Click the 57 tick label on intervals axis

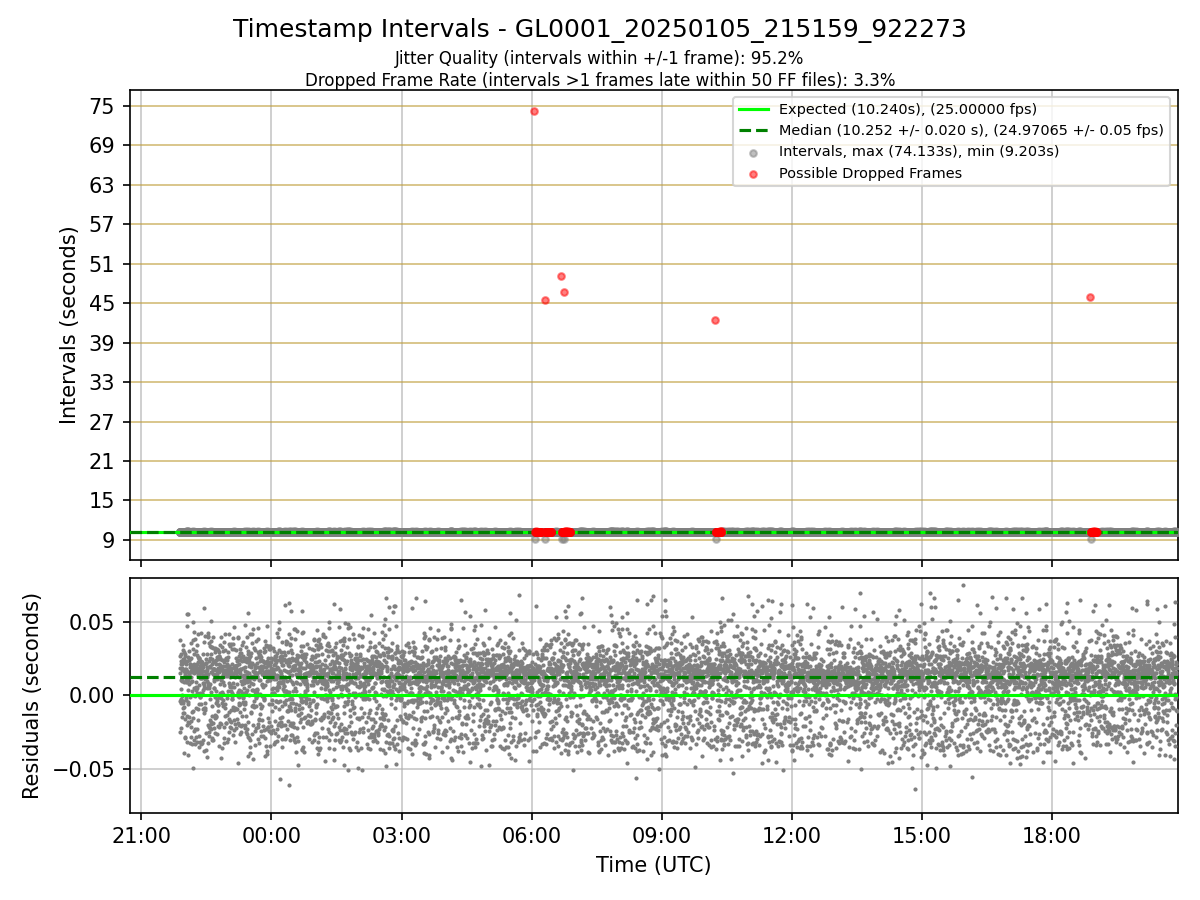coord(103,225)
